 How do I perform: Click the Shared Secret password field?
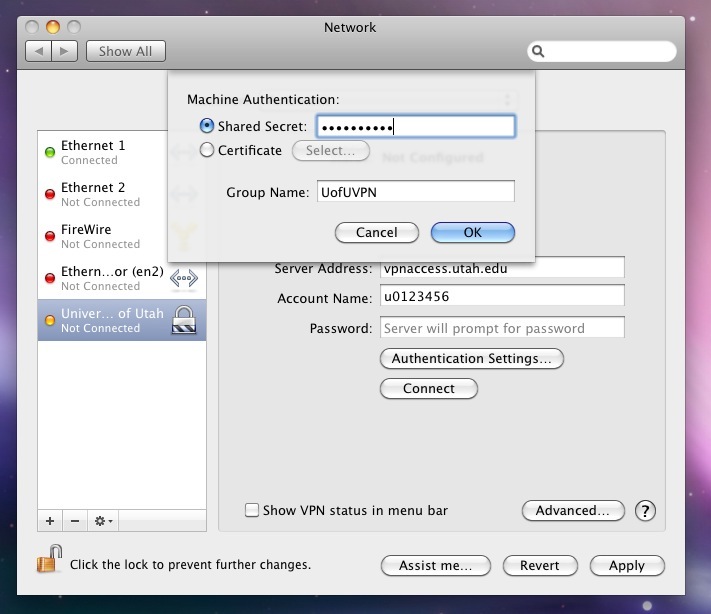tap(416, 127)
